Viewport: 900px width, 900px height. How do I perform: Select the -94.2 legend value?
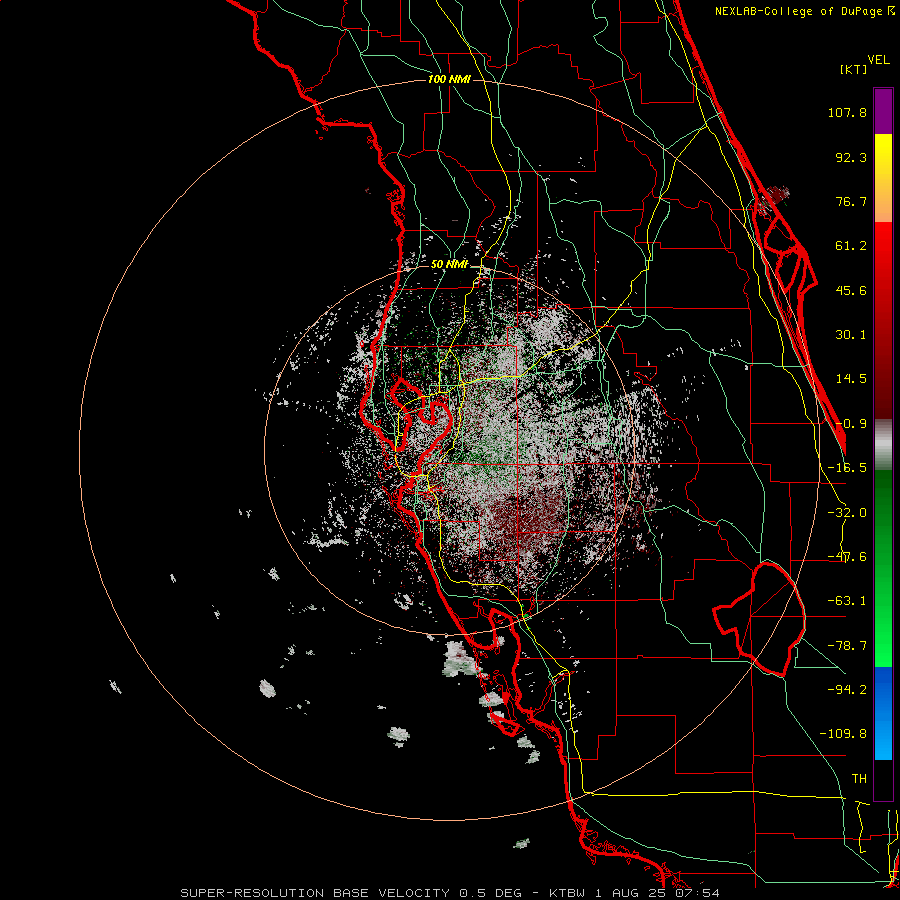click(x=847, y=689)
